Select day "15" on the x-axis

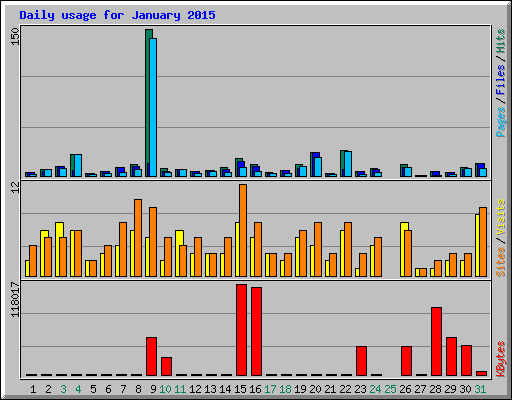point(240,389)
